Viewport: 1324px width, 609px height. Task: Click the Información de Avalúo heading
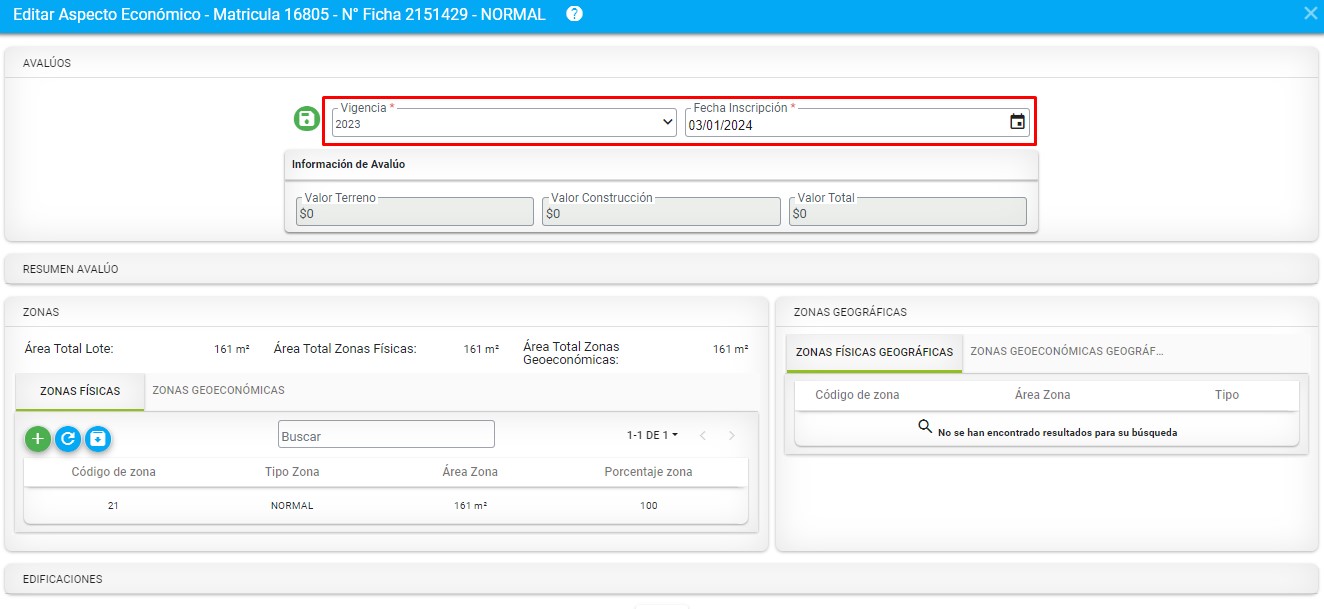click(x=348, y=164)
